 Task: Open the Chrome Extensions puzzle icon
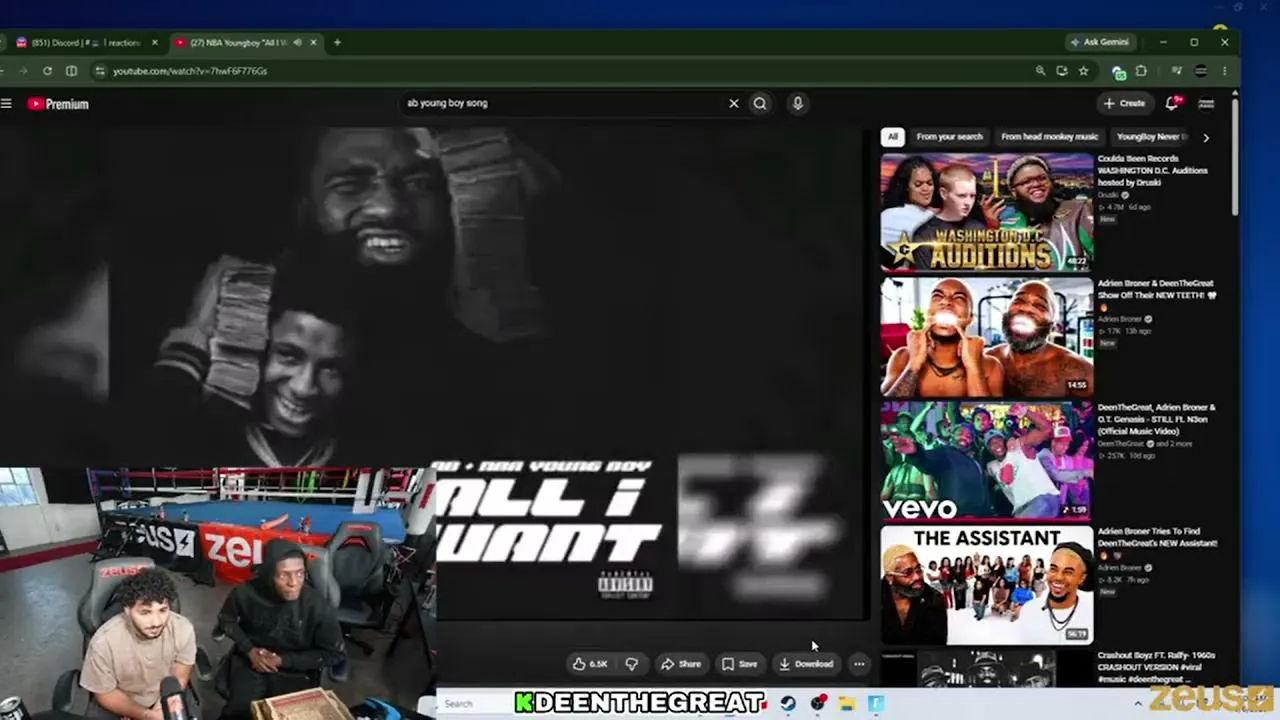pyautogui.click(x=1141, y=71)
